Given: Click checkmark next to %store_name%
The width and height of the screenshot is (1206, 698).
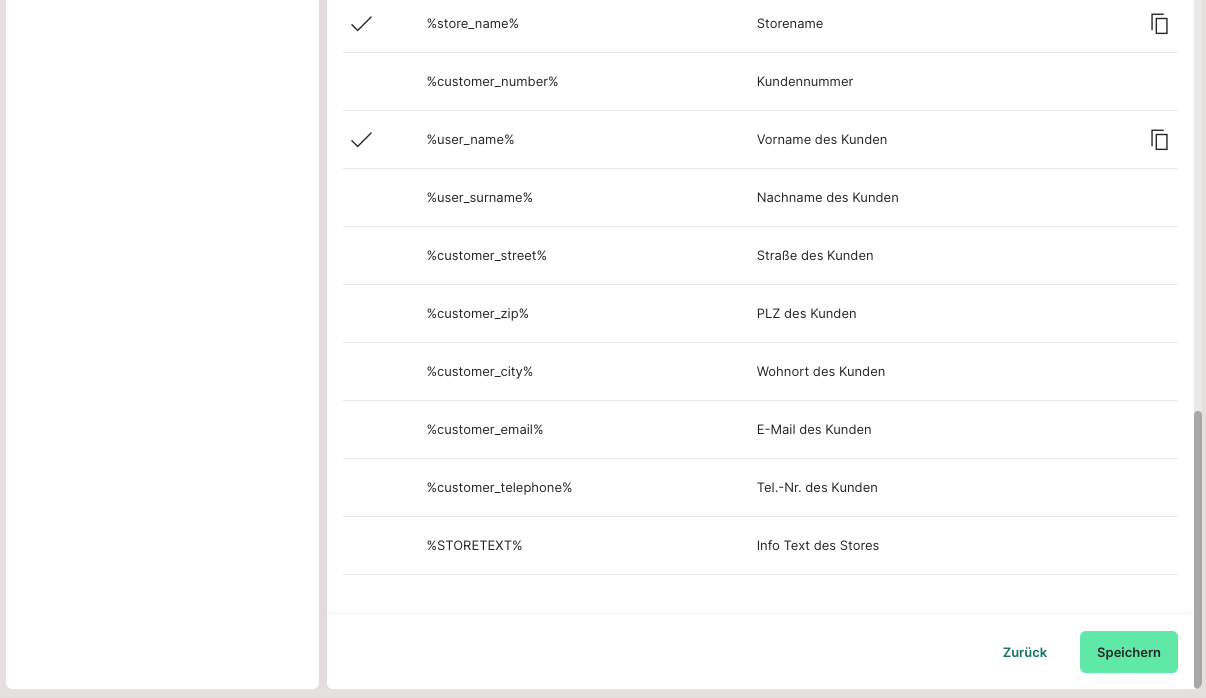Looking at the screenshot, I should (361, 24).
